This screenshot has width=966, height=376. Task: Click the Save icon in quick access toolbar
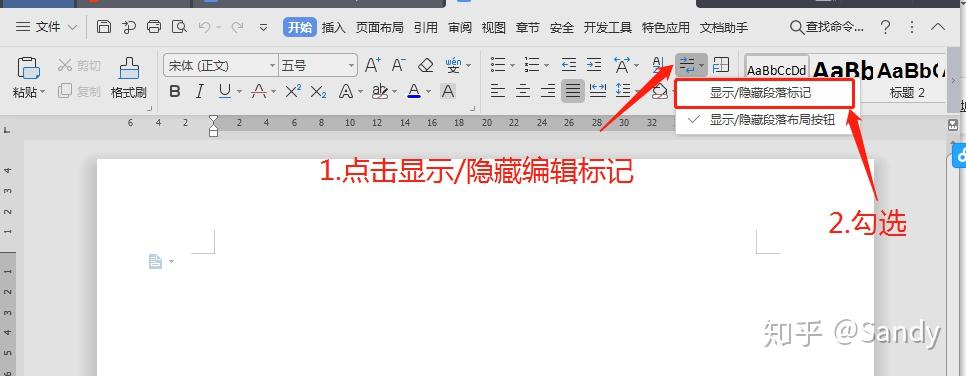pyautogui.click(x=104, y=27)
